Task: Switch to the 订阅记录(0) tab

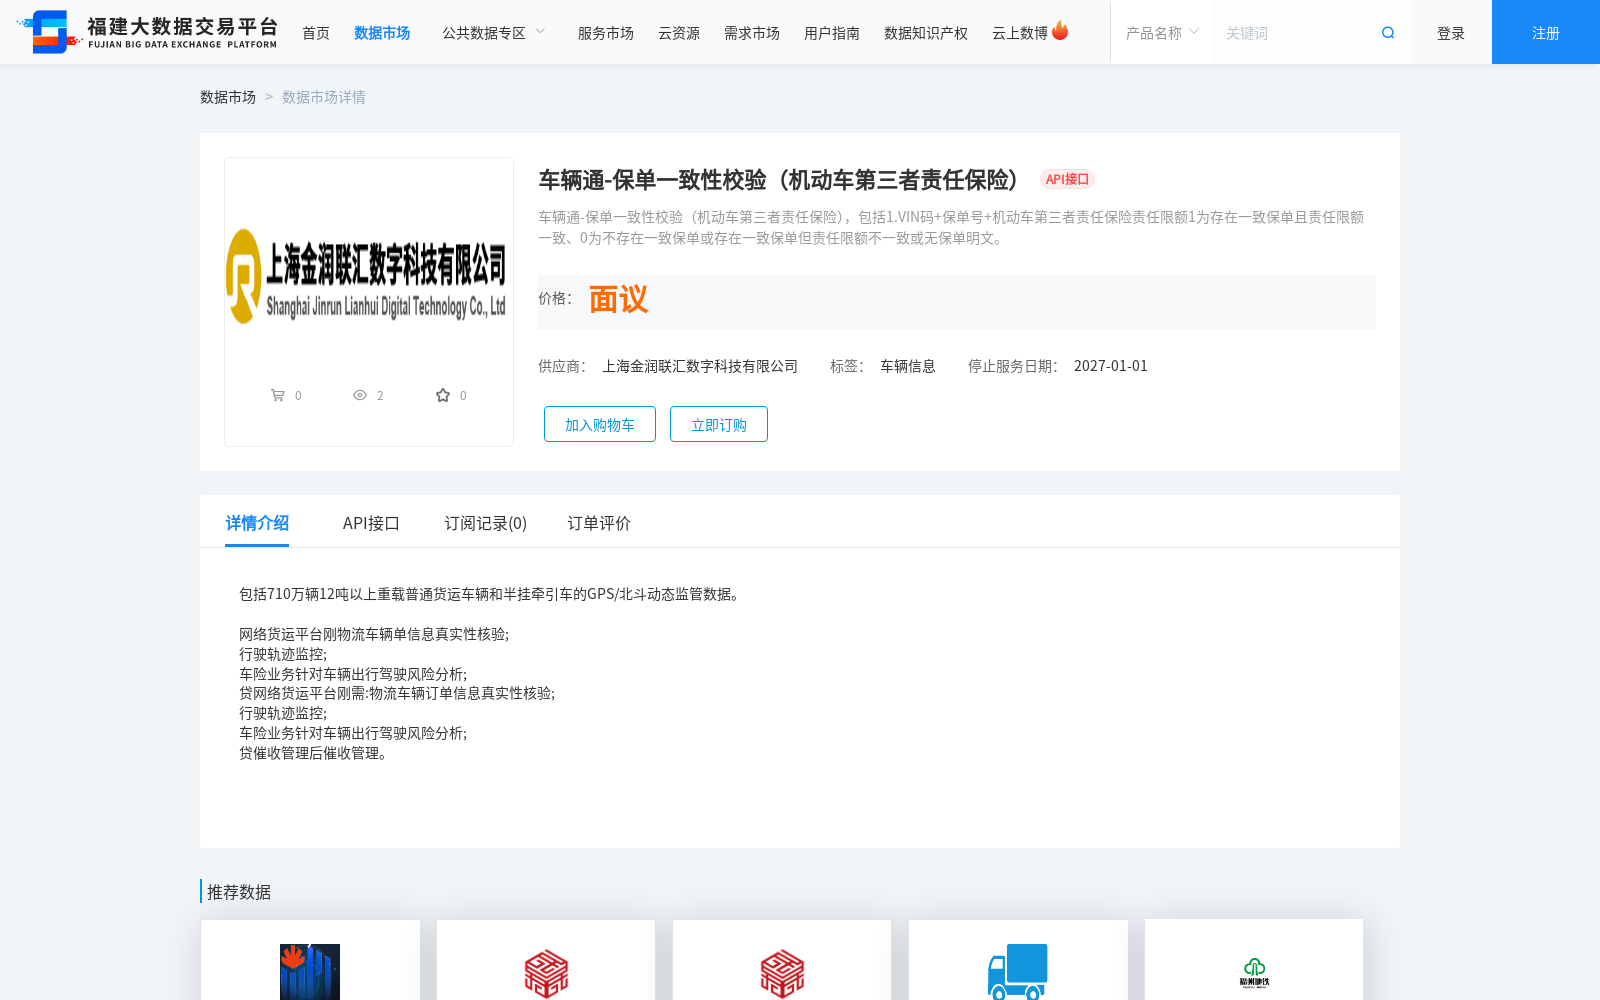Action: pos(486,523)
